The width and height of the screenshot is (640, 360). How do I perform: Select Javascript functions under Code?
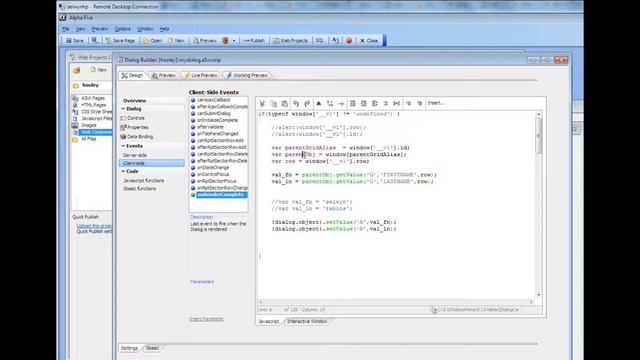pos(143,180)
